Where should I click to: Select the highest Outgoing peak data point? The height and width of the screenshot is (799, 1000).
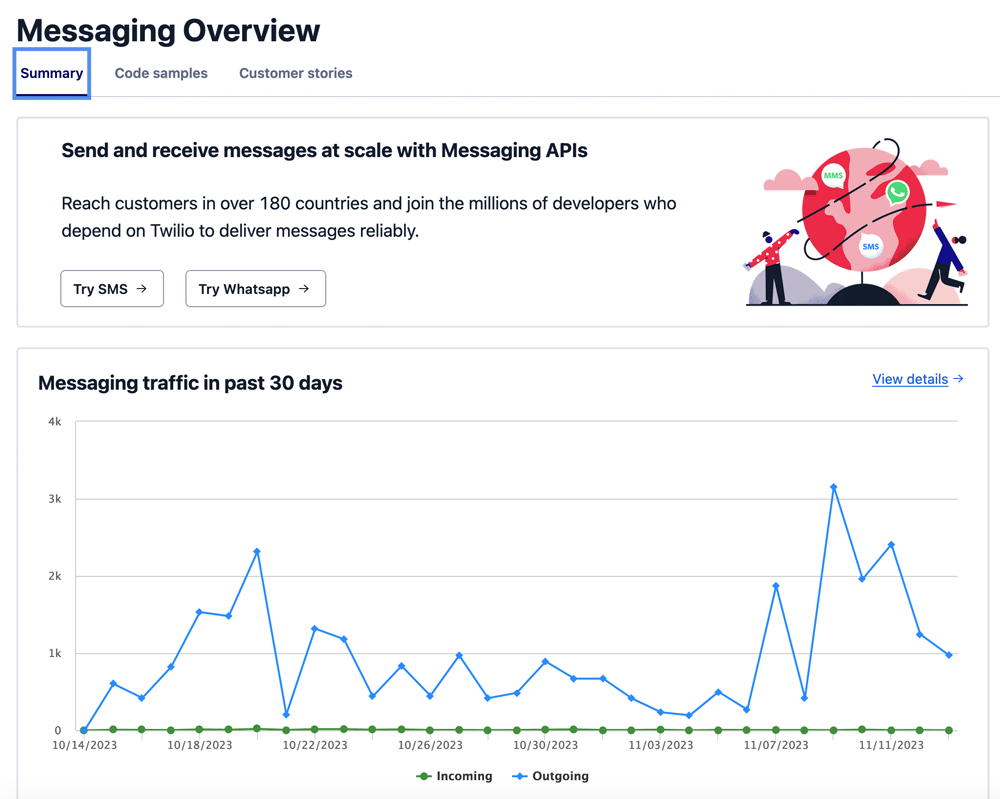(x=834, y=487)
